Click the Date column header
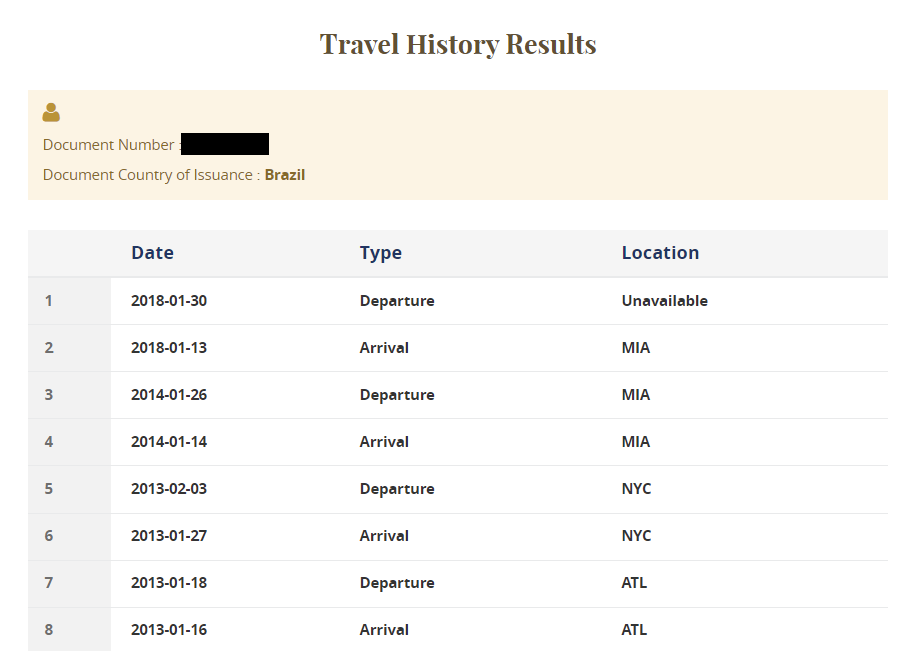 coord(152,253)
